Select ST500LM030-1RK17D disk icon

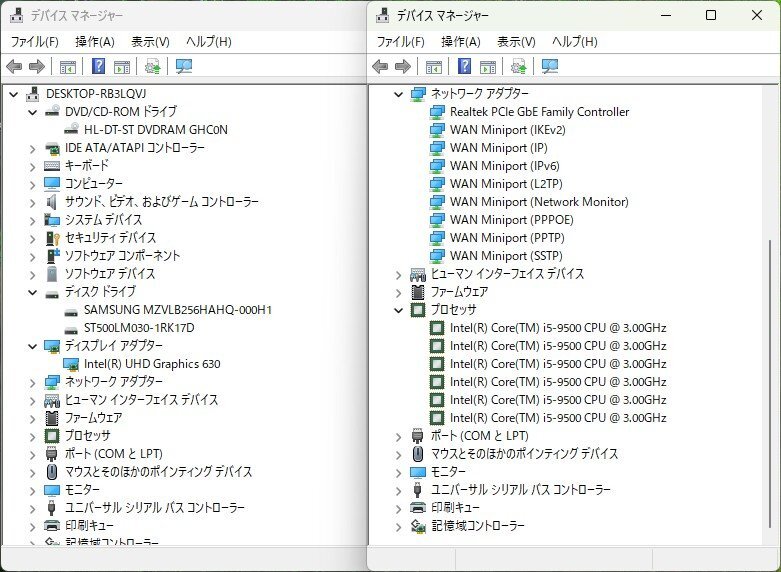click(x=72, y=329)
